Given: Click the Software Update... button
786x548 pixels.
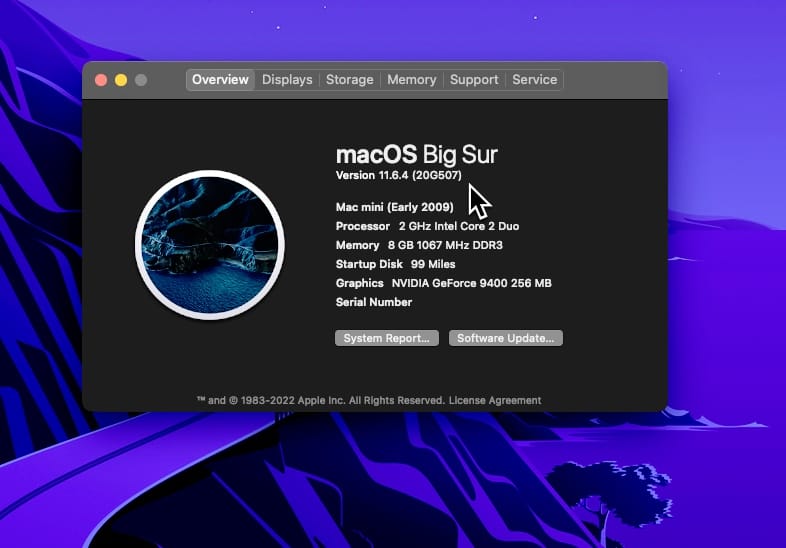Looking at the screenshot, I should pyautogui.click(x=506, y=338).
